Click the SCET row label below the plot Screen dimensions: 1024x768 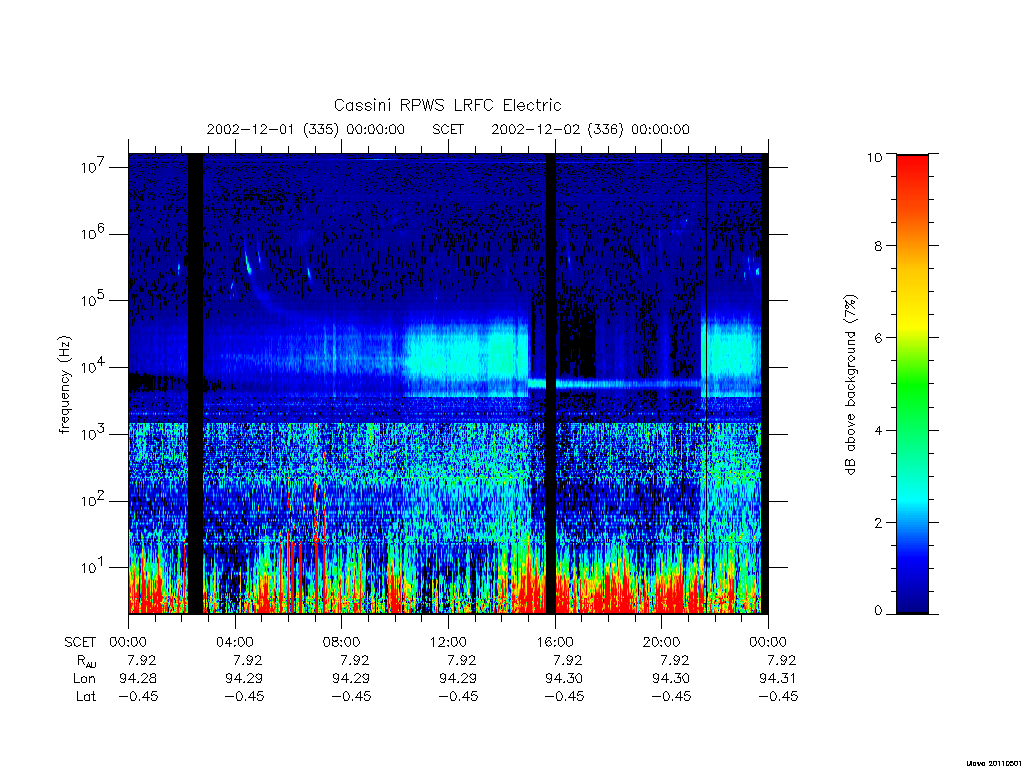coord(80,642)
